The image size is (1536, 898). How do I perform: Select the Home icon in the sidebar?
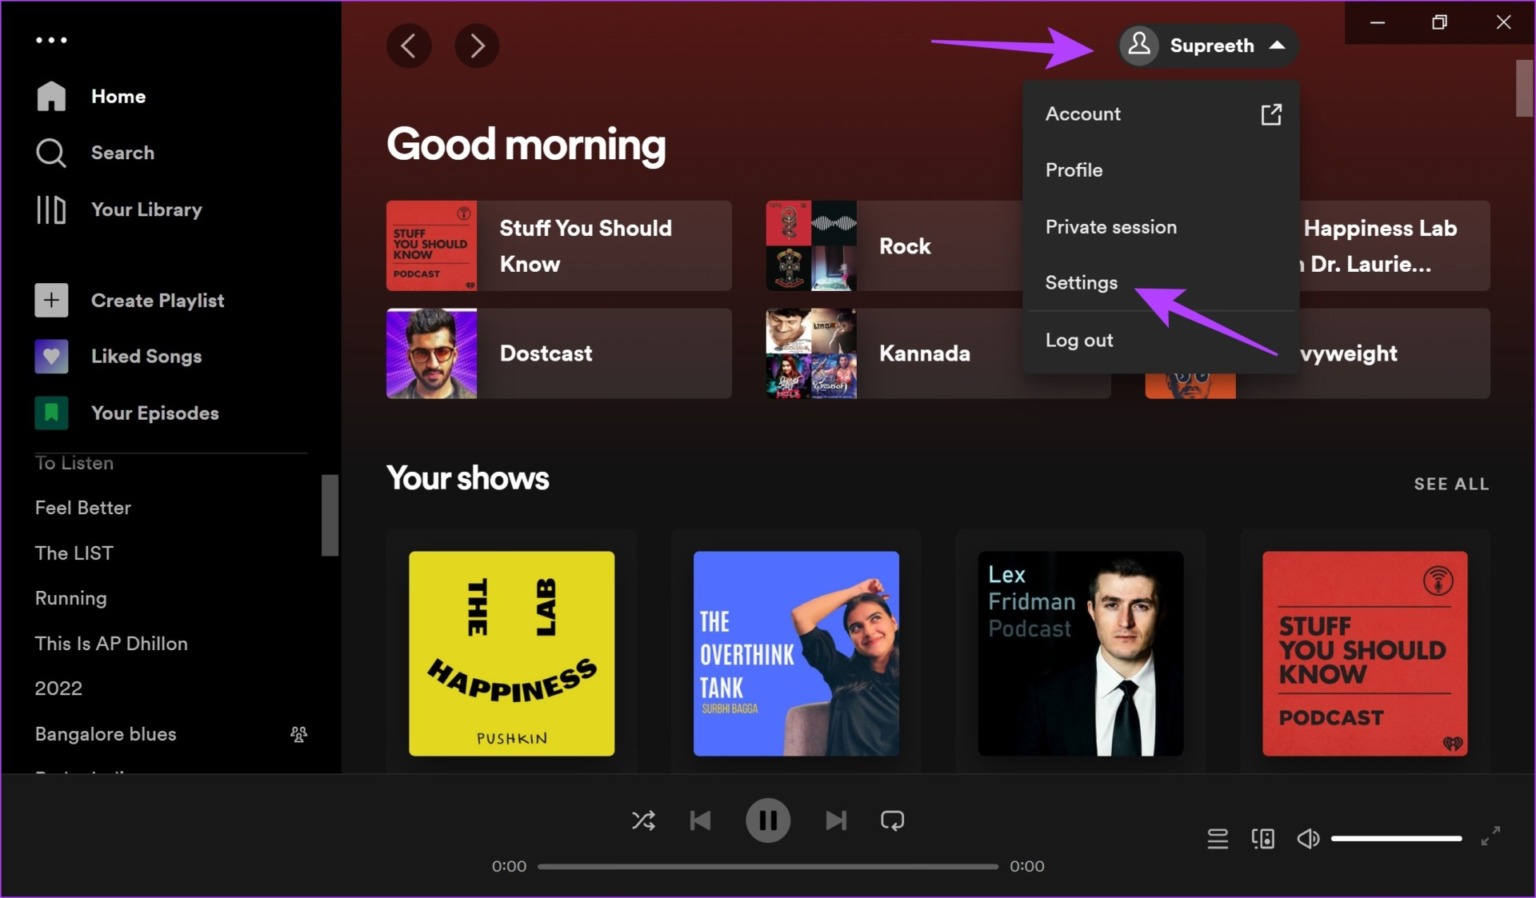(x=51, y=95)
